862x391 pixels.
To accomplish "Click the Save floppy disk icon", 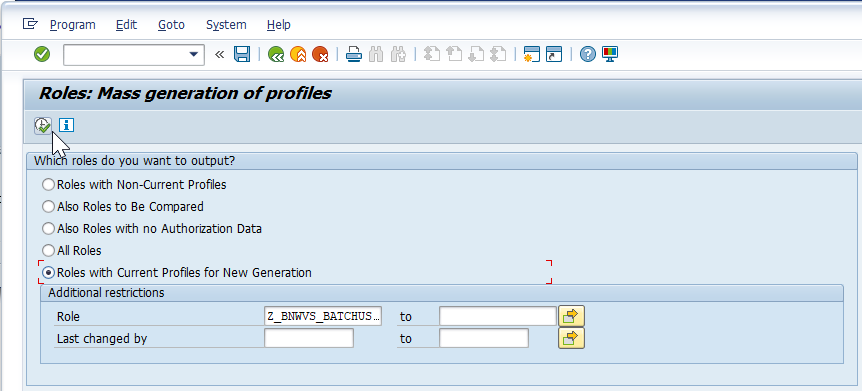I will 242,54.
